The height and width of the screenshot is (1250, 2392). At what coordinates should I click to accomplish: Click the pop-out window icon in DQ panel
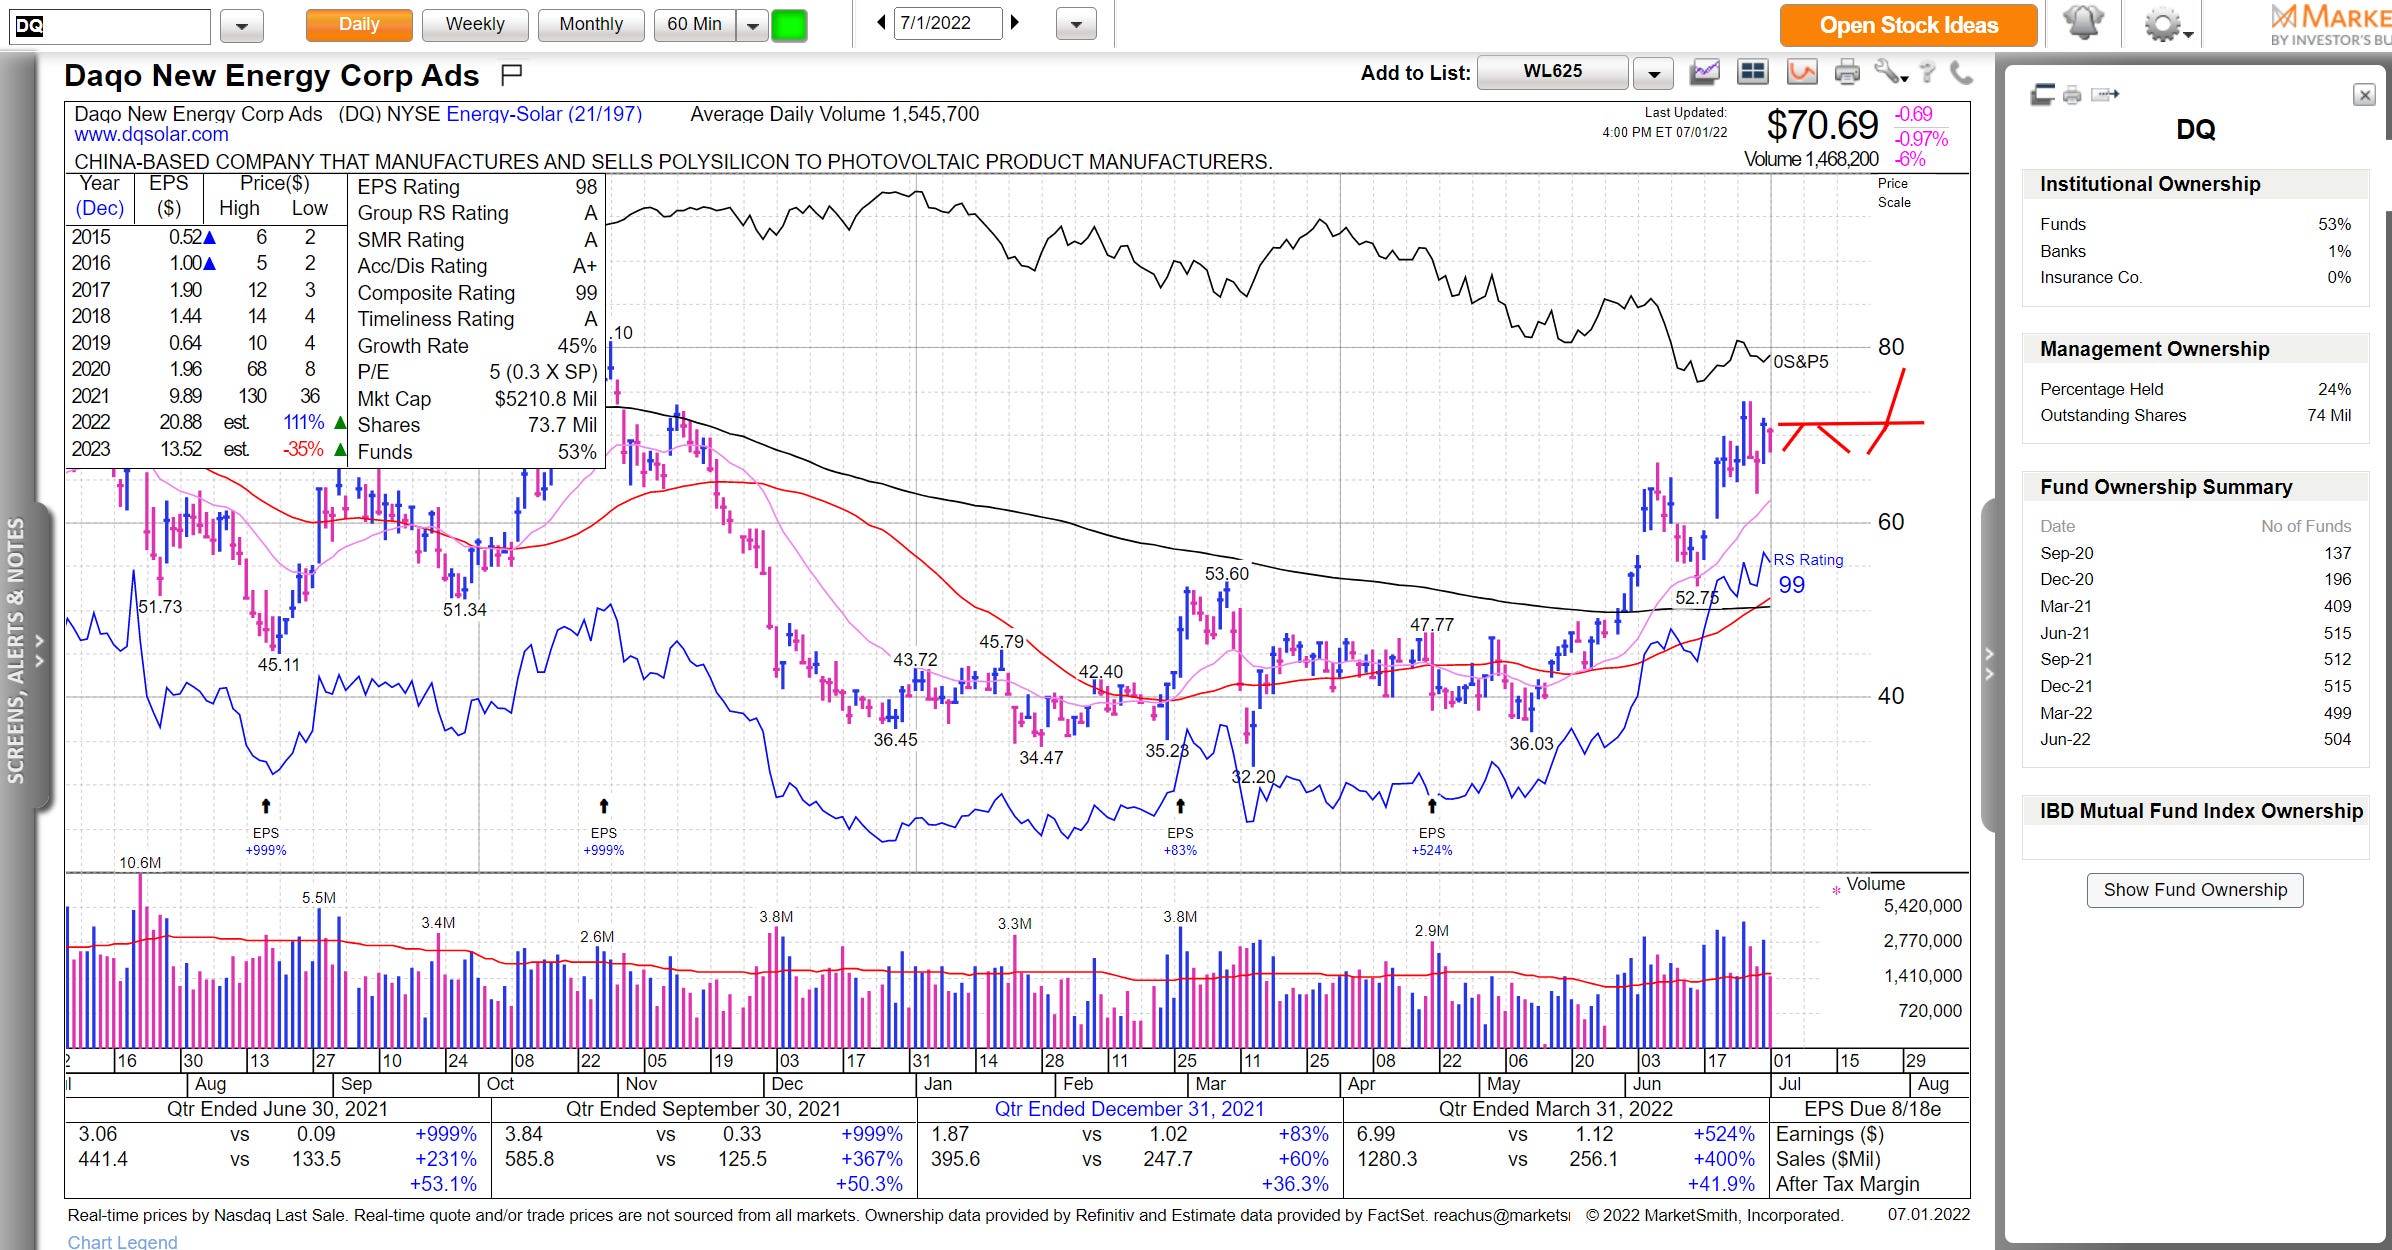tap(2041, 95)
